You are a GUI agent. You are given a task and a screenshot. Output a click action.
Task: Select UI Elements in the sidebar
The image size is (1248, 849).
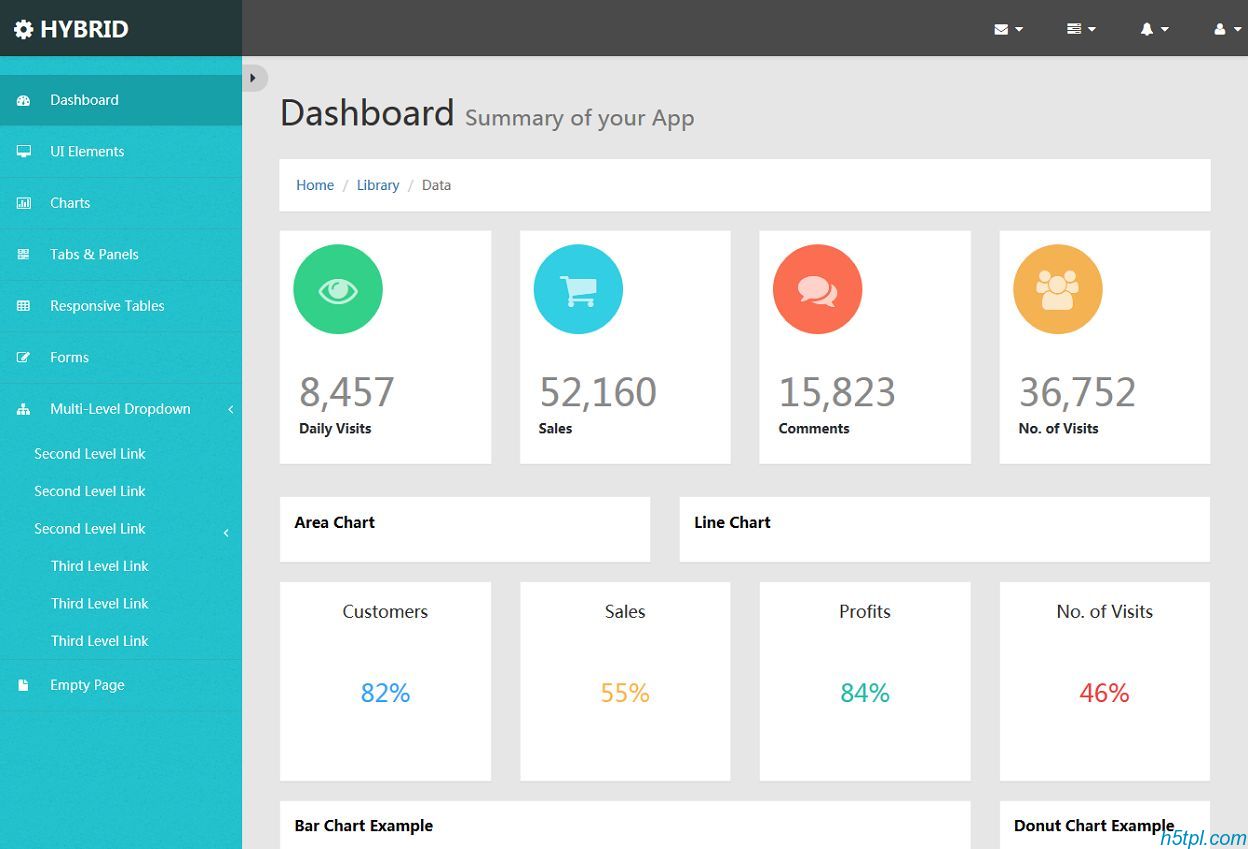[x=87, y=151]
